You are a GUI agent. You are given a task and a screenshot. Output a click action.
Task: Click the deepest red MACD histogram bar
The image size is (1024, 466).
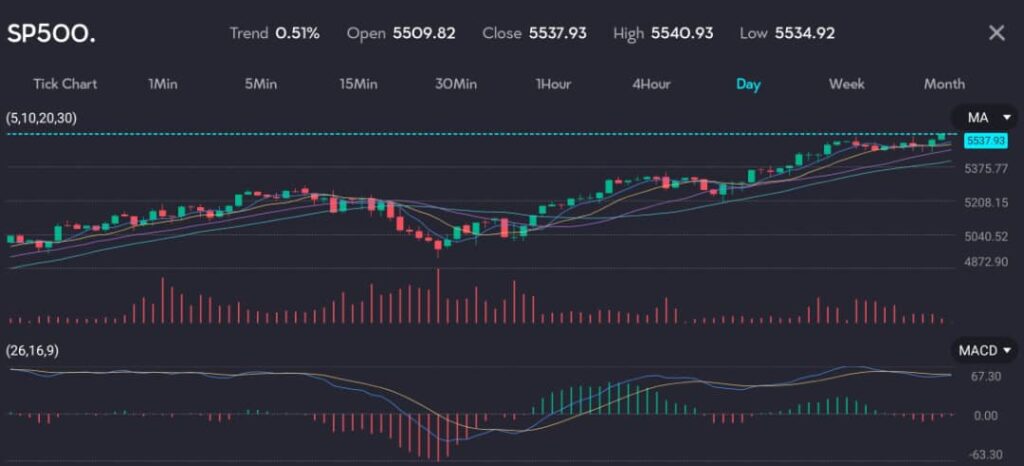[438, 436]
